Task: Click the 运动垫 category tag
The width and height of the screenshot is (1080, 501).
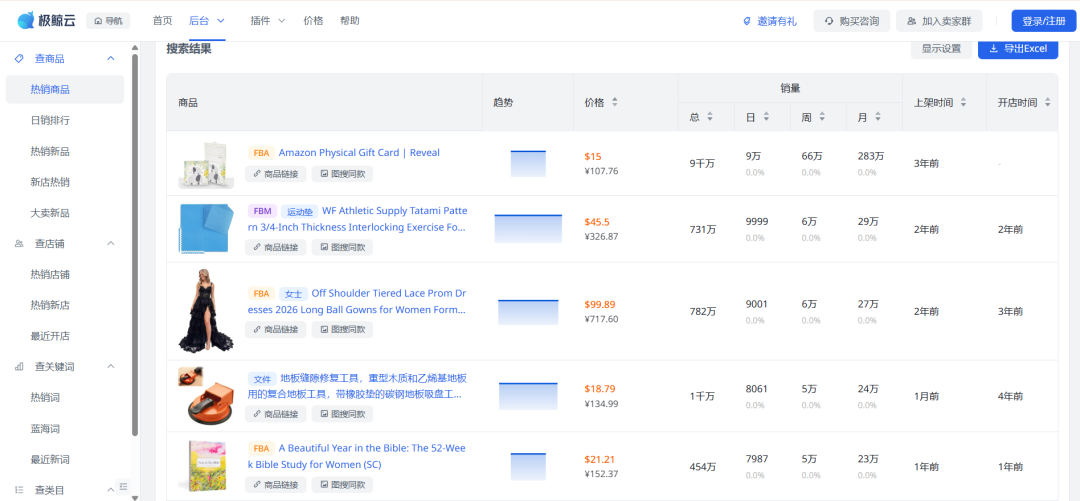Action: (x=299, y=212)
